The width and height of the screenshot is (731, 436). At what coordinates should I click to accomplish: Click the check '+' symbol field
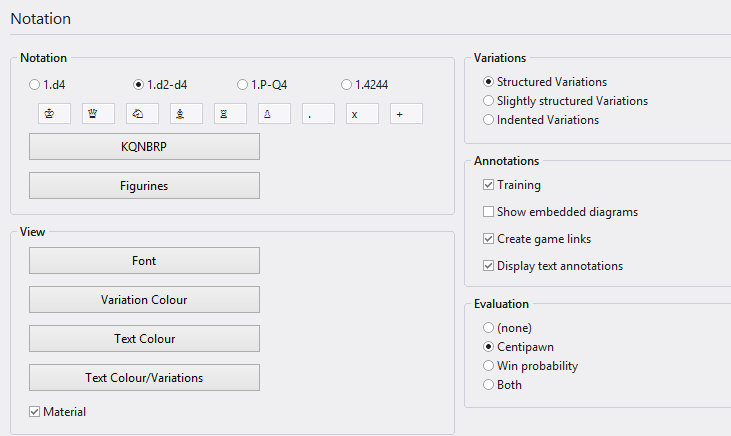(x=406, y=114)
